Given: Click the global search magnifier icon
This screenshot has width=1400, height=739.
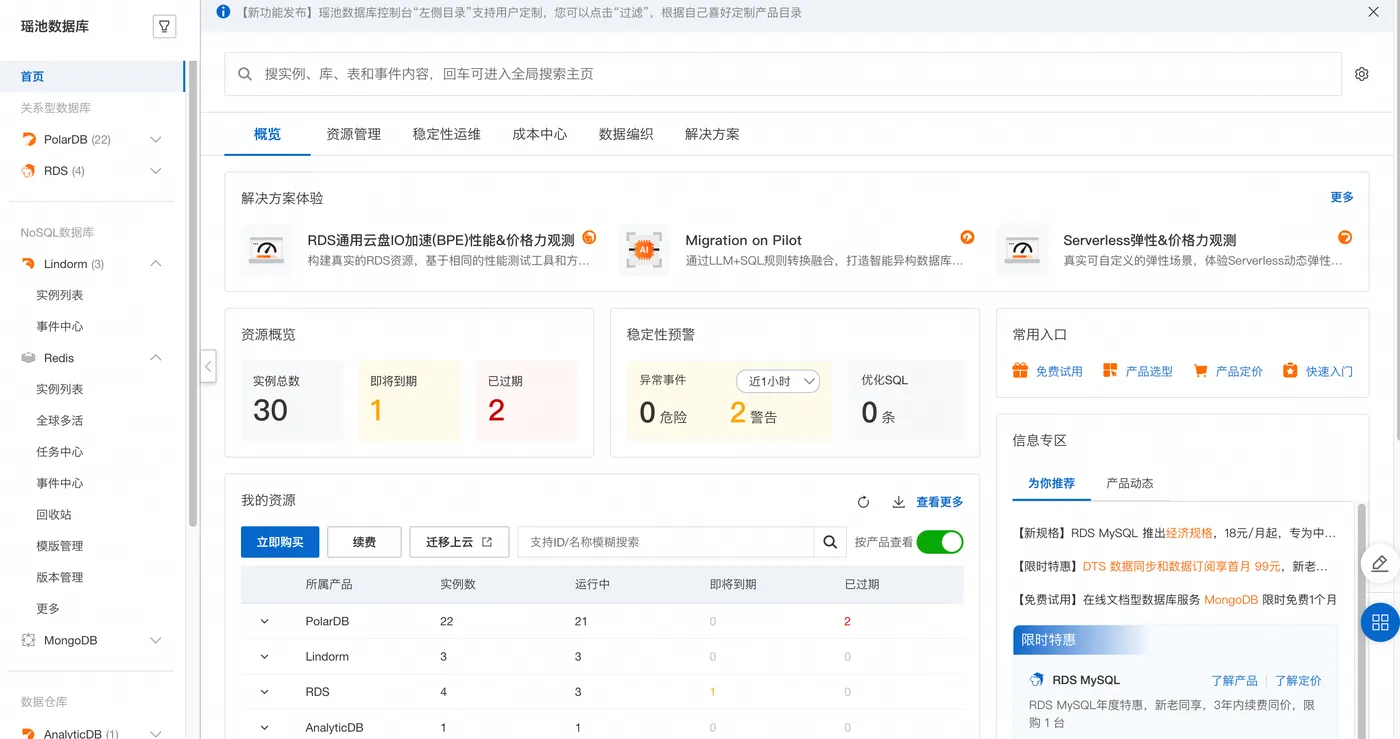Looking at the screenshot, I should point(245,74).
